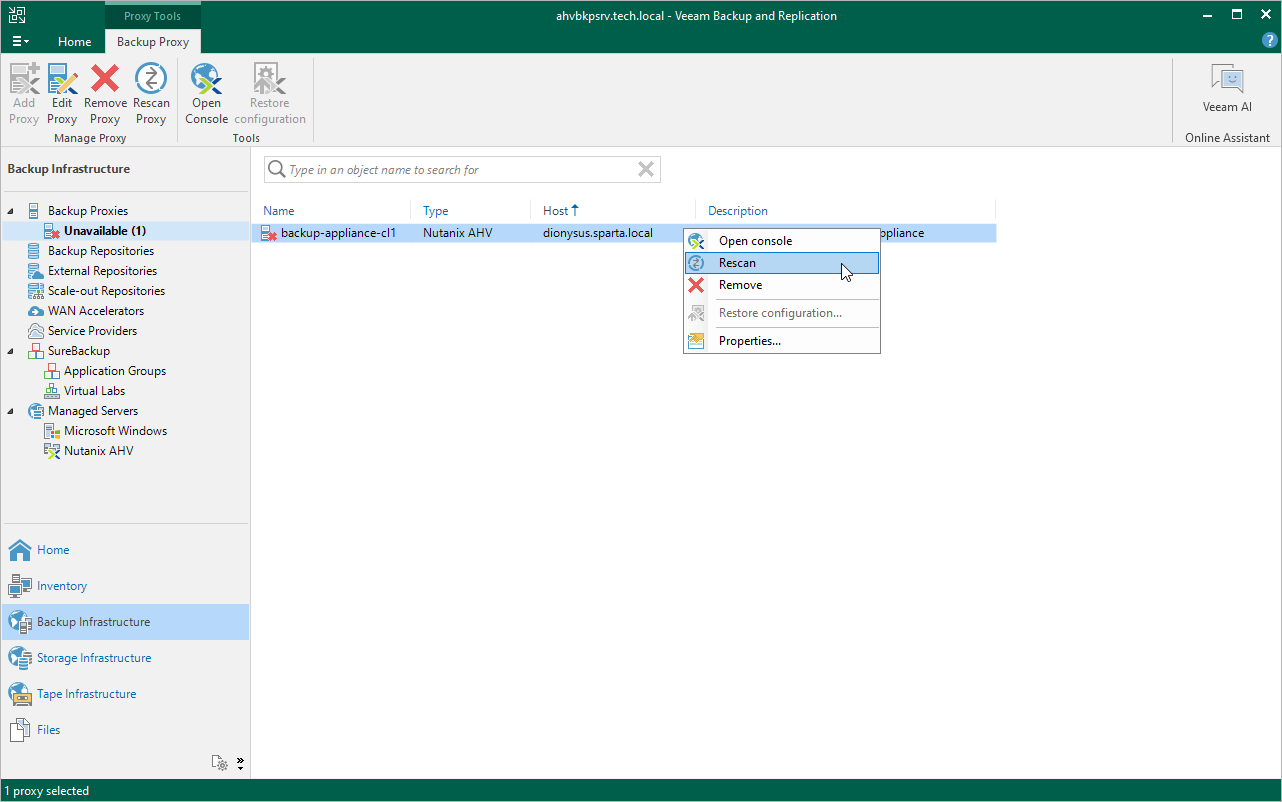Image resolution: width=1282 pixels, height=802 pixels.
Task: Open the Storage Infrastructure navigation view
Action: coord(125,658)
